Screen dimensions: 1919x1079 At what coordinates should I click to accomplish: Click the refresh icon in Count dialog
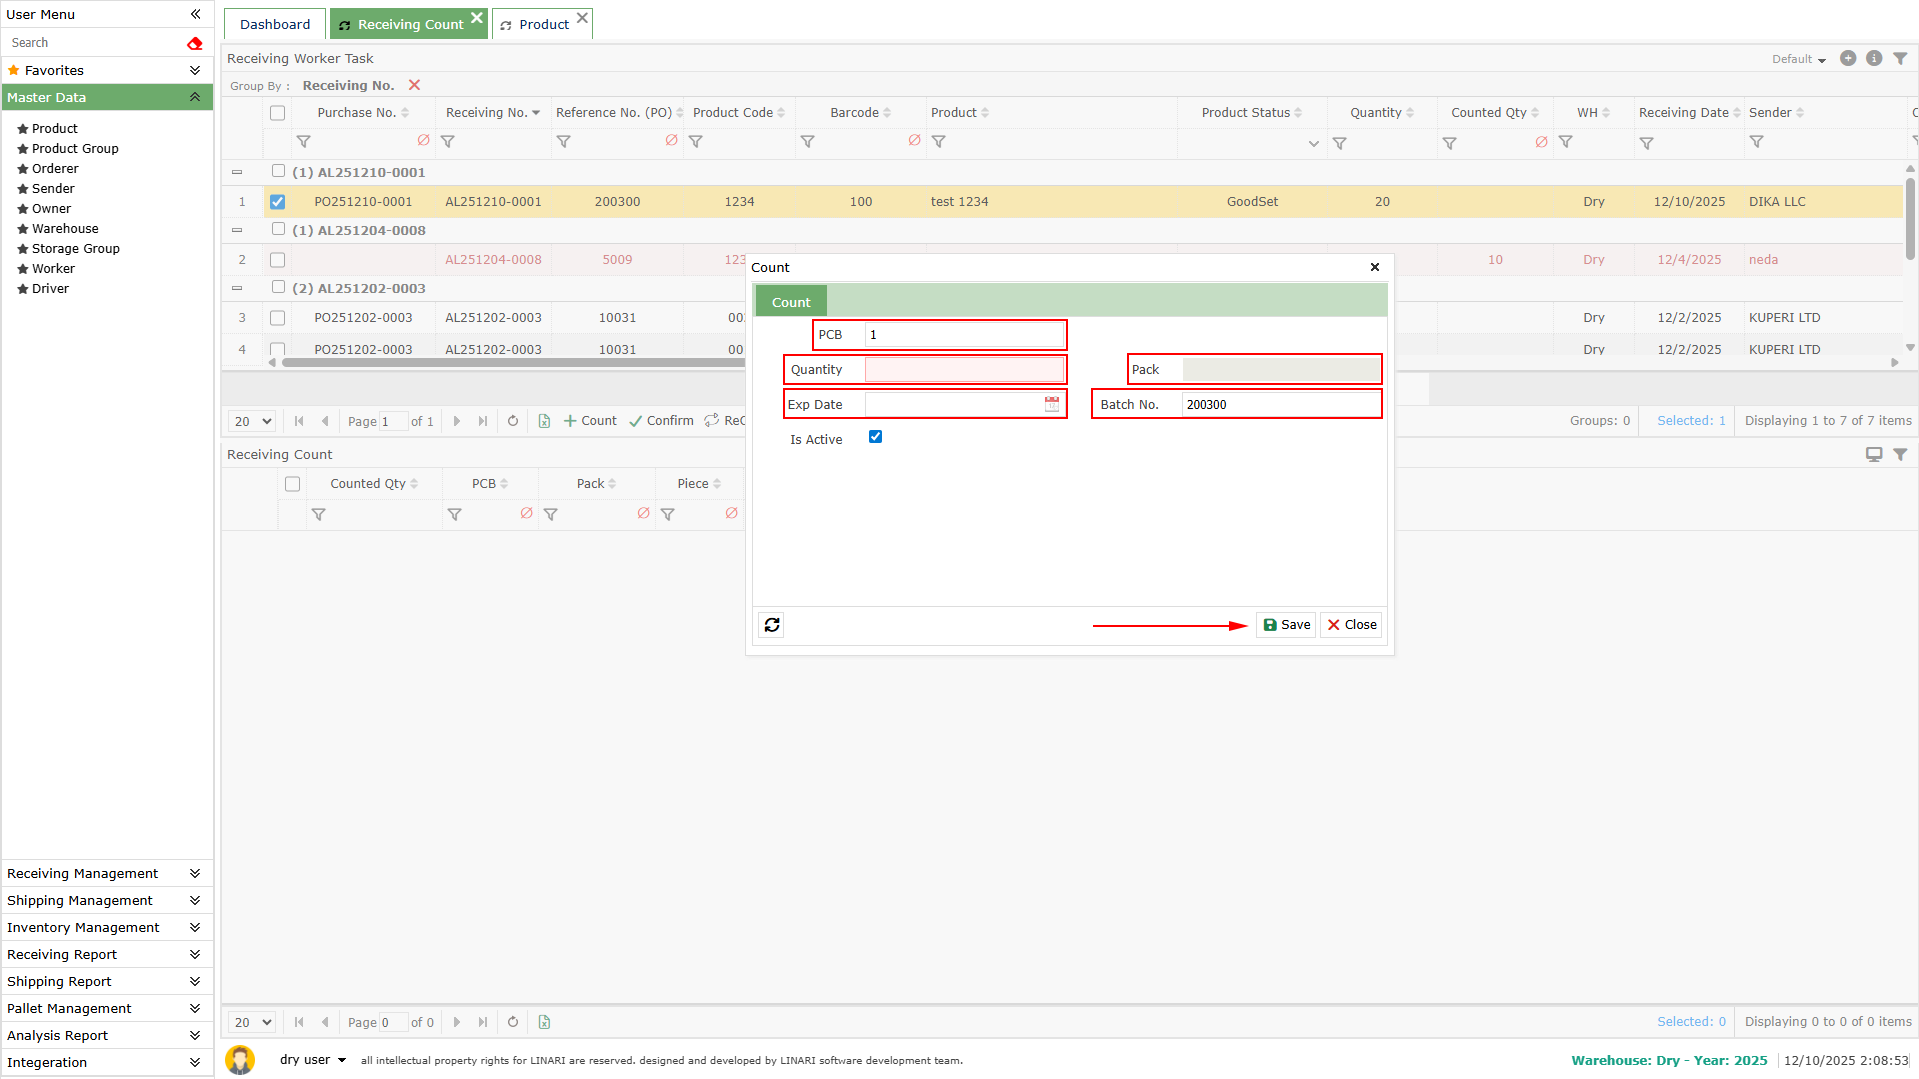coord(771,625)
